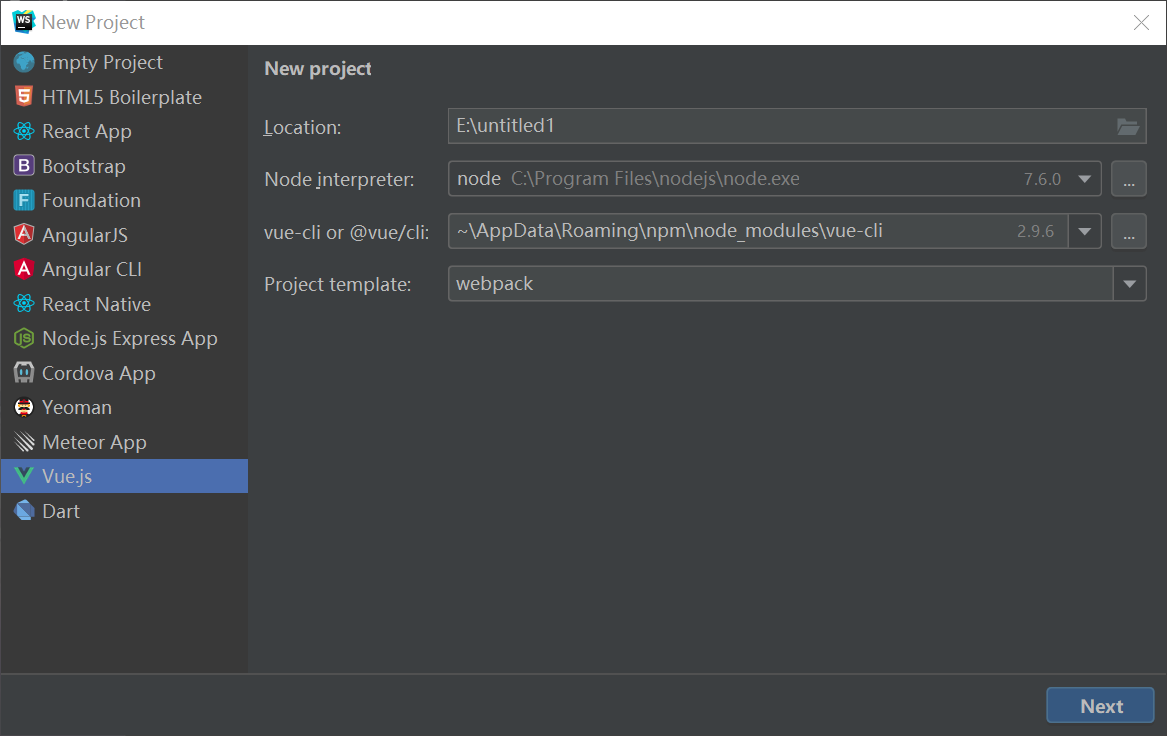
Task: Click the Location label
Action: [x=302, y=127]
